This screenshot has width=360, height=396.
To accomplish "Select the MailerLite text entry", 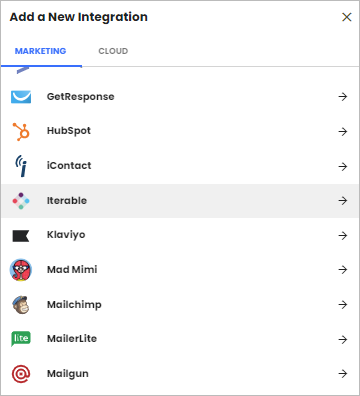I will tap(72, 339).
